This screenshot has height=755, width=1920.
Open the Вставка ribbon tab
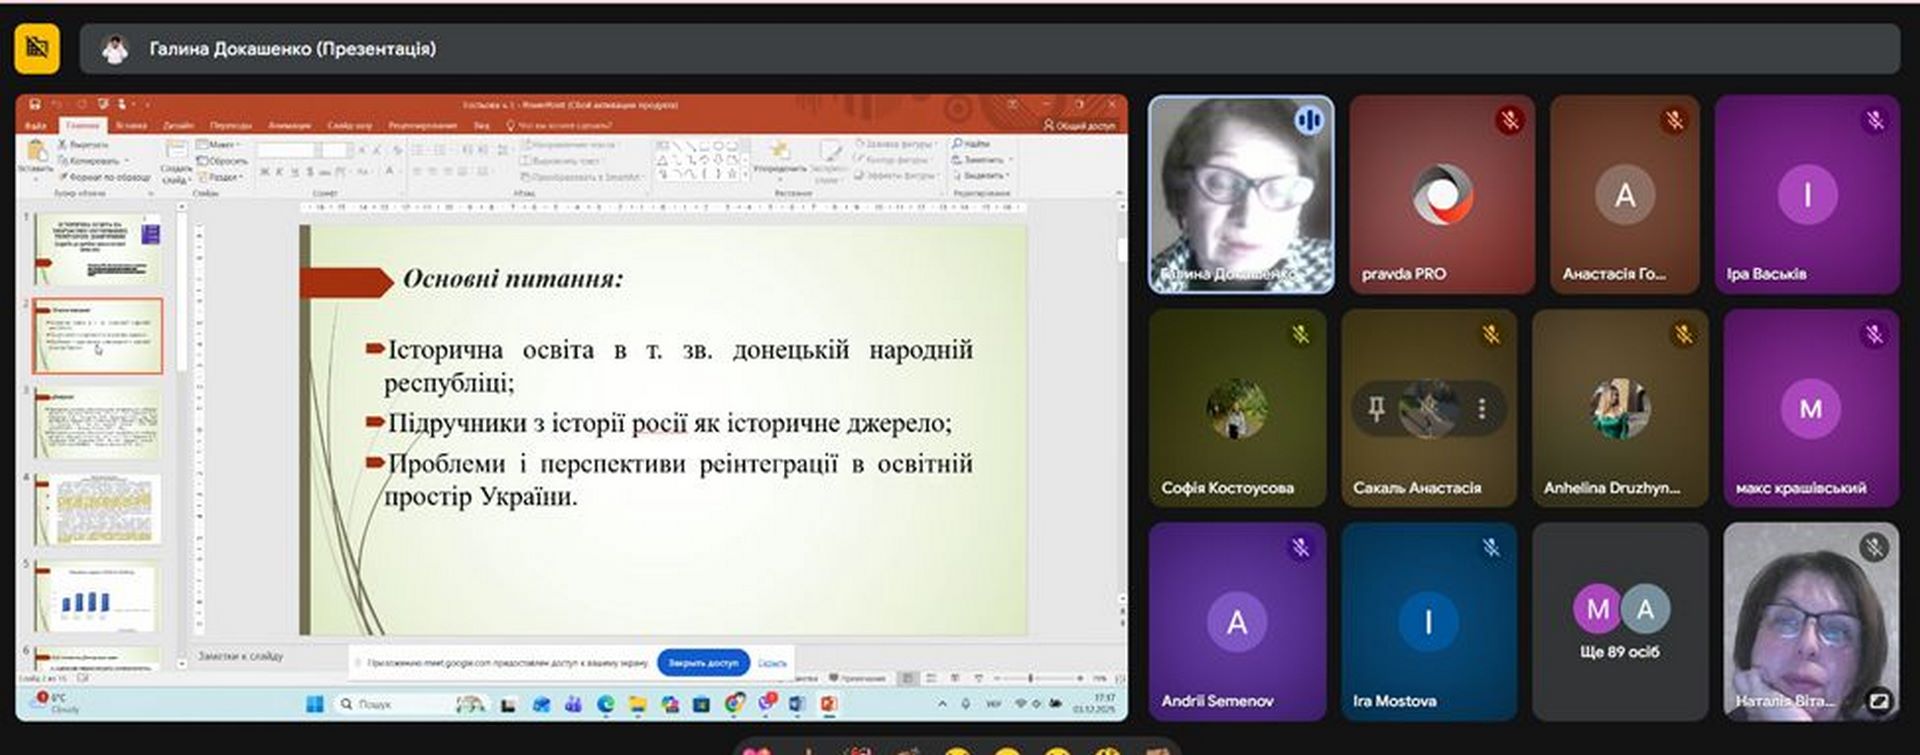click(x=131, y=126)
